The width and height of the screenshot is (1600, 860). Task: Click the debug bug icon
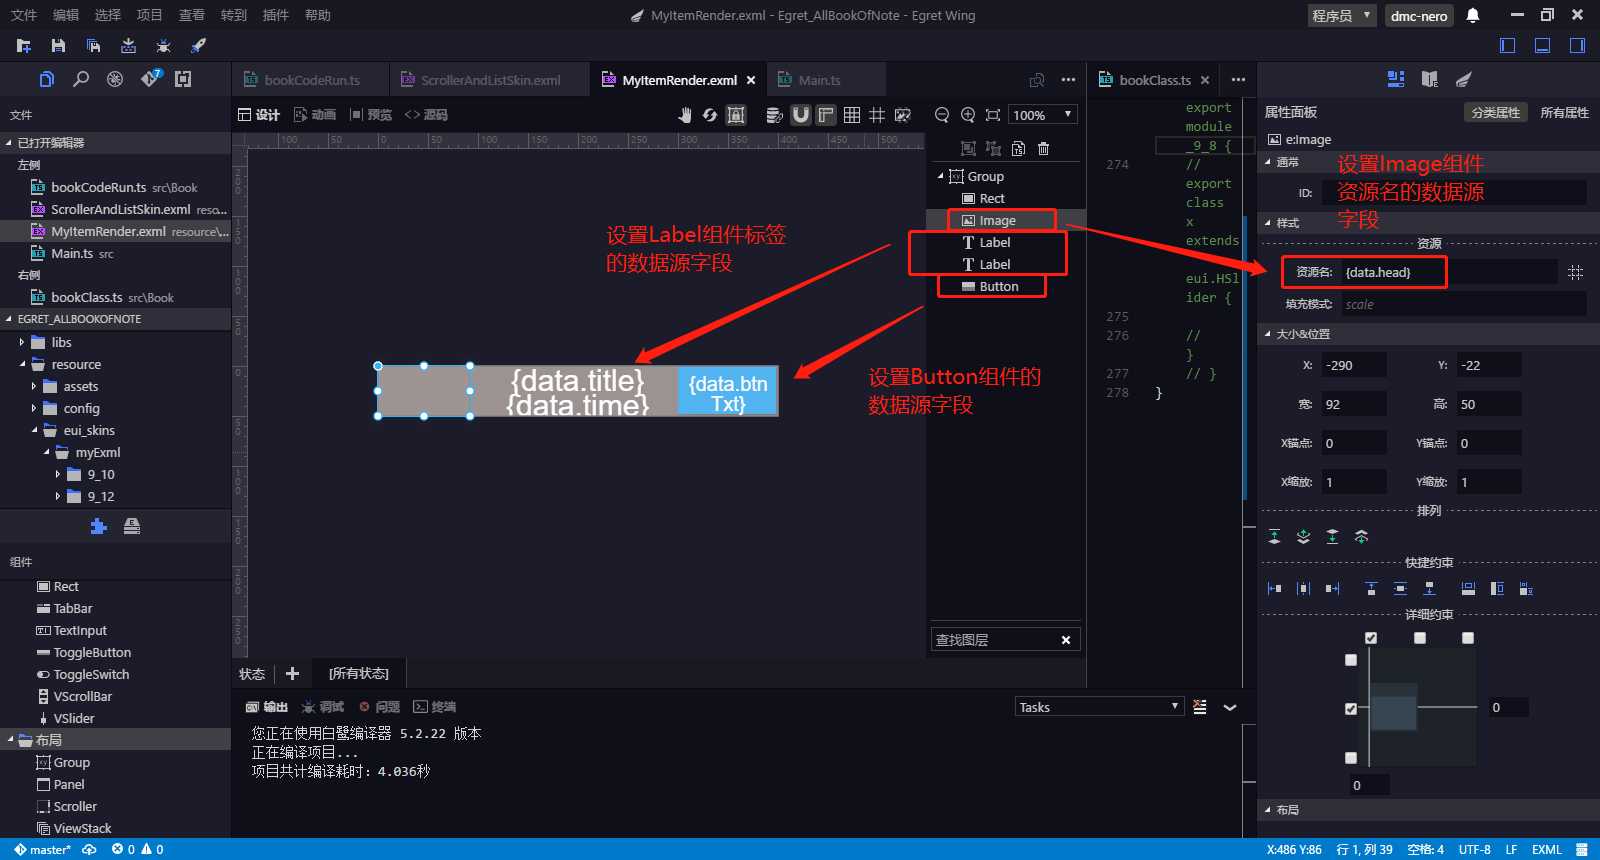[x=163, y=46]
